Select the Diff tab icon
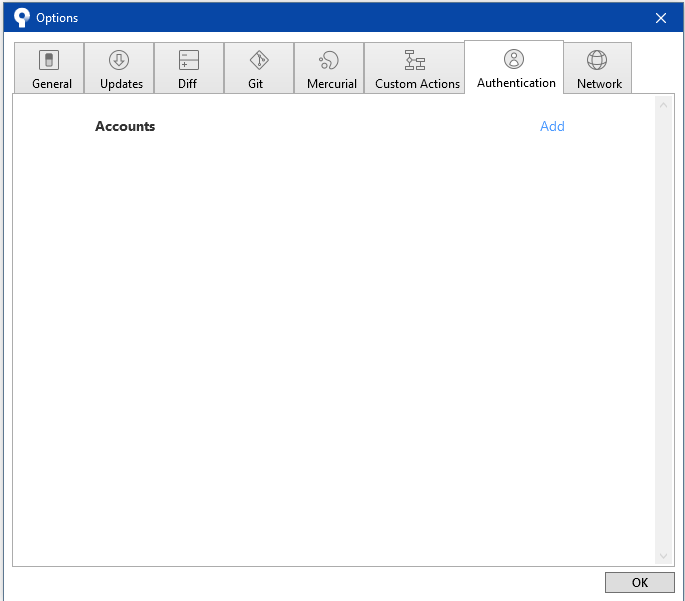The image size is (685, 601). [189, 60]
